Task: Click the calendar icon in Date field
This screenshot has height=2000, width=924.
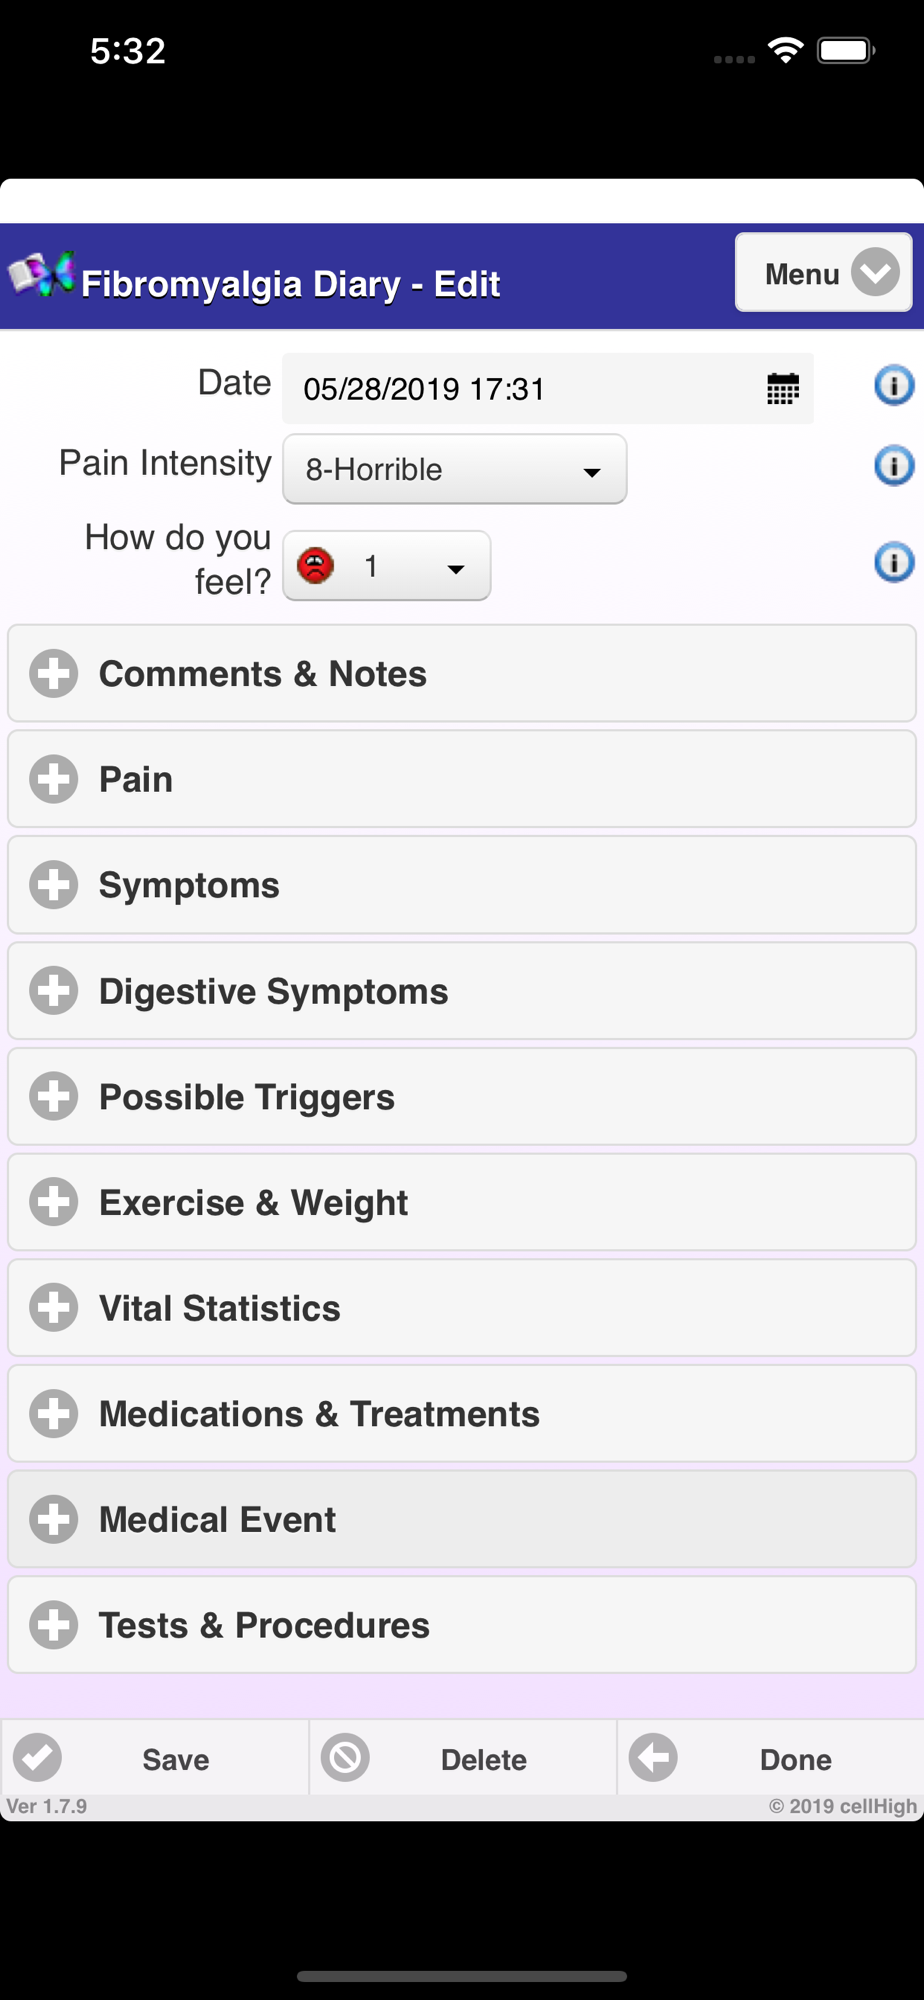Action: 783,389
